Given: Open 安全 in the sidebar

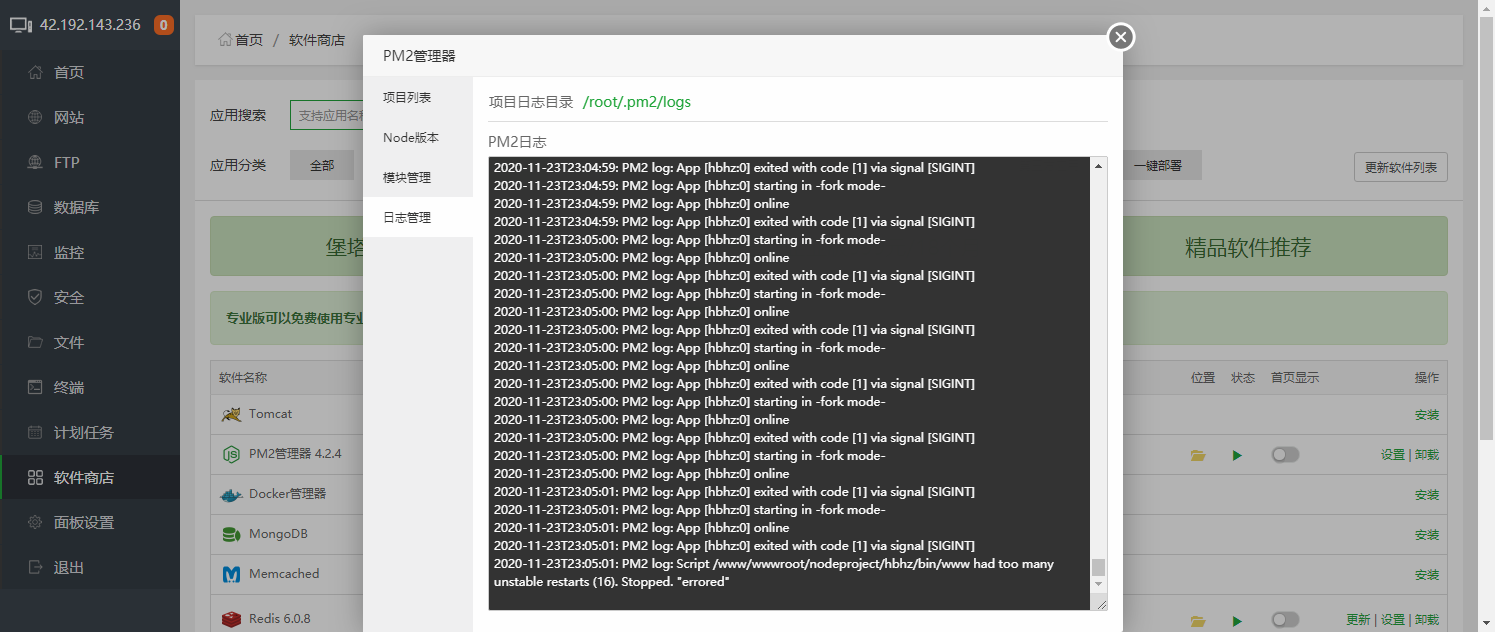Looking at the screenshot, I should pos(90,297).
